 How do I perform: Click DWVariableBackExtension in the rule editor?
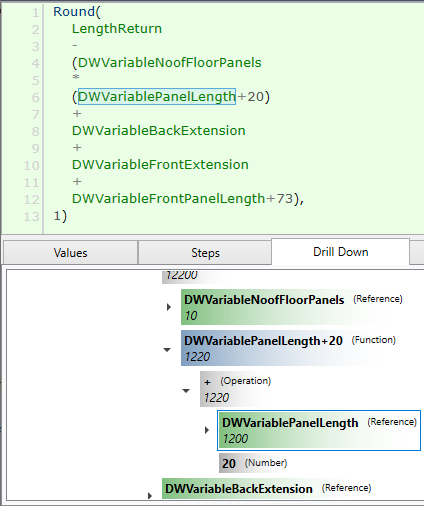(x=159, y=131)
